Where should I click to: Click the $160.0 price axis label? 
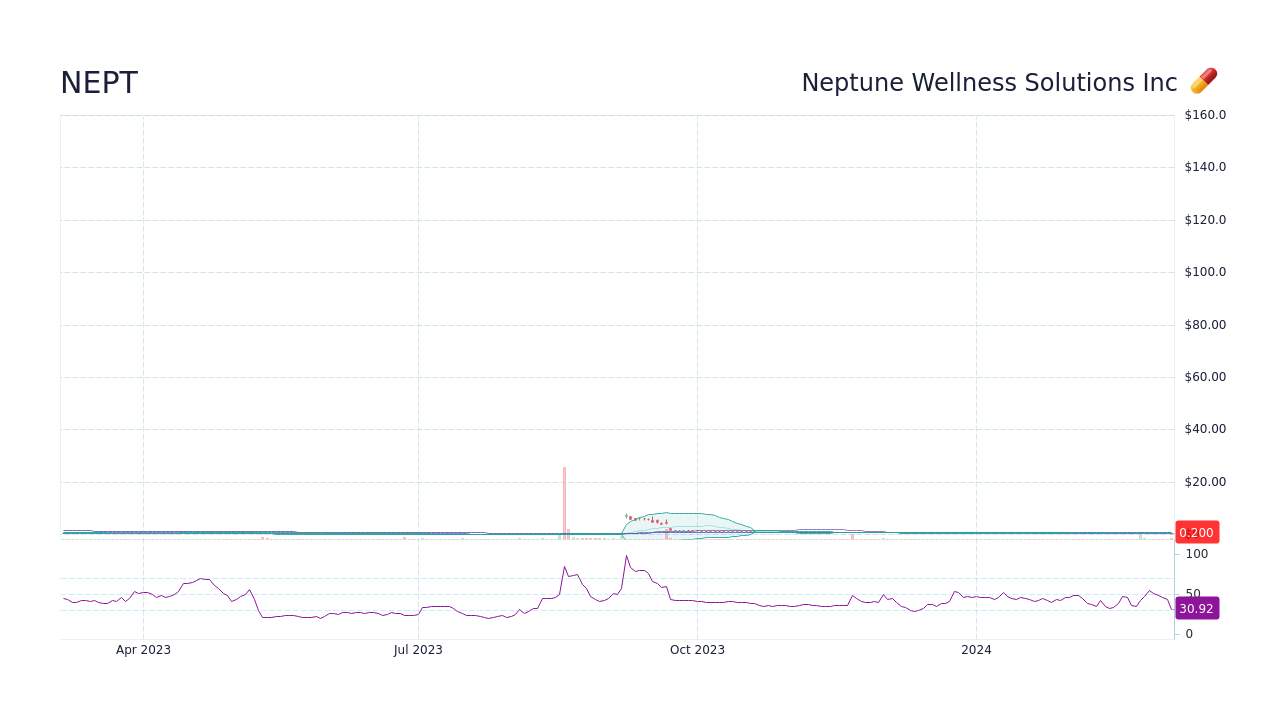(1205, 115)
